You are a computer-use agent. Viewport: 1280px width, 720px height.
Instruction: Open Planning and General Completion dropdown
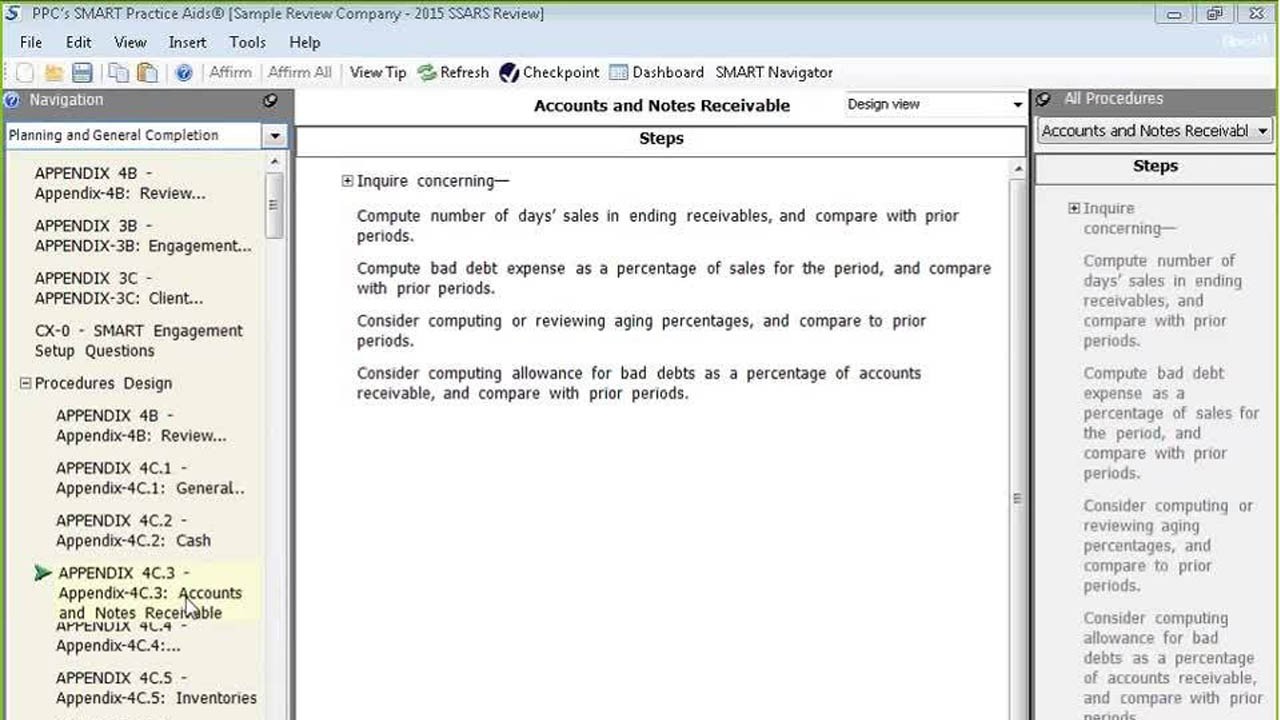click(x=274, y=136)
